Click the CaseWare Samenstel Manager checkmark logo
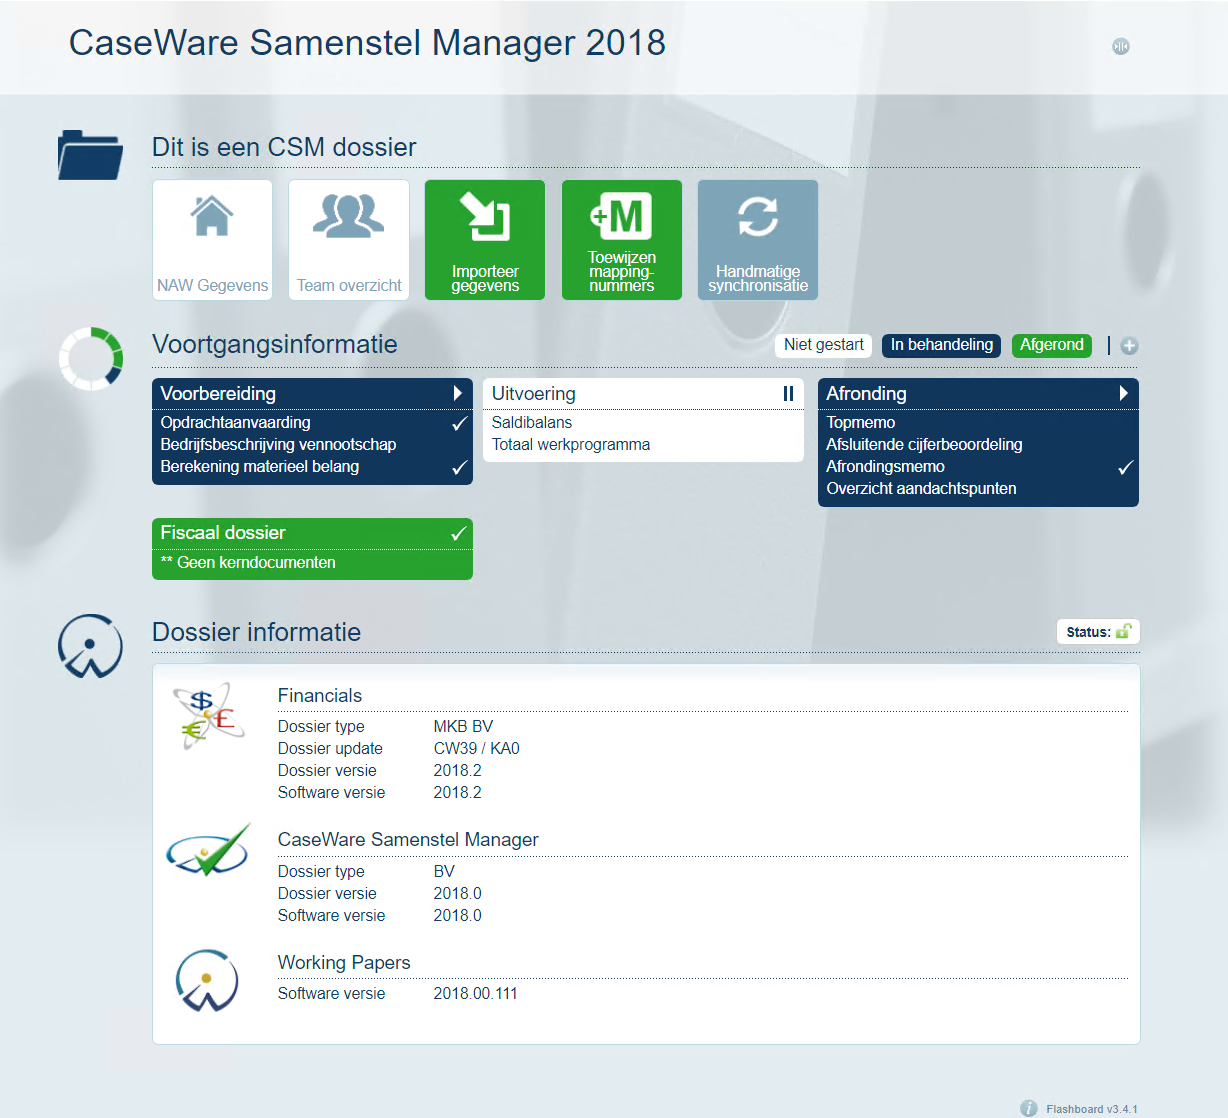This screenshot has width=1228, height=1118. coord(208,850)
